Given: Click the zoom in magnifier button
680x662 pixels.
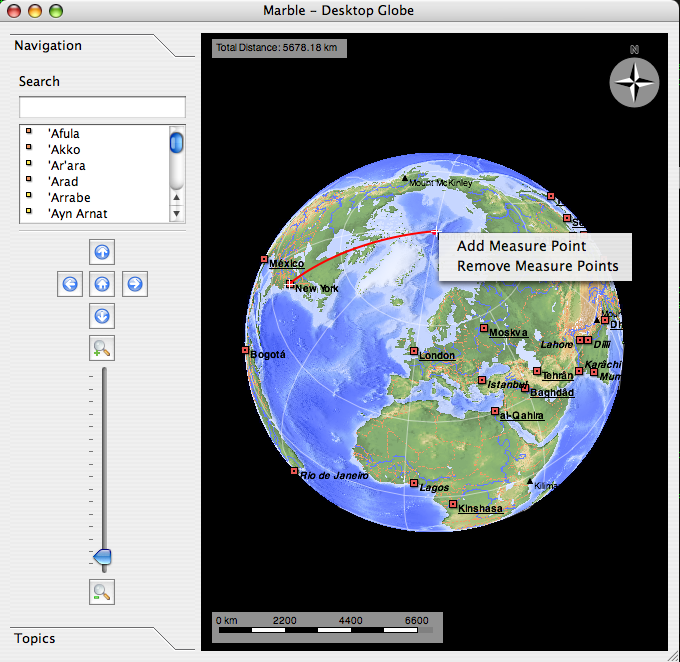Looking at the screenshot, I should pyautogui.click(x=102, y=348).
